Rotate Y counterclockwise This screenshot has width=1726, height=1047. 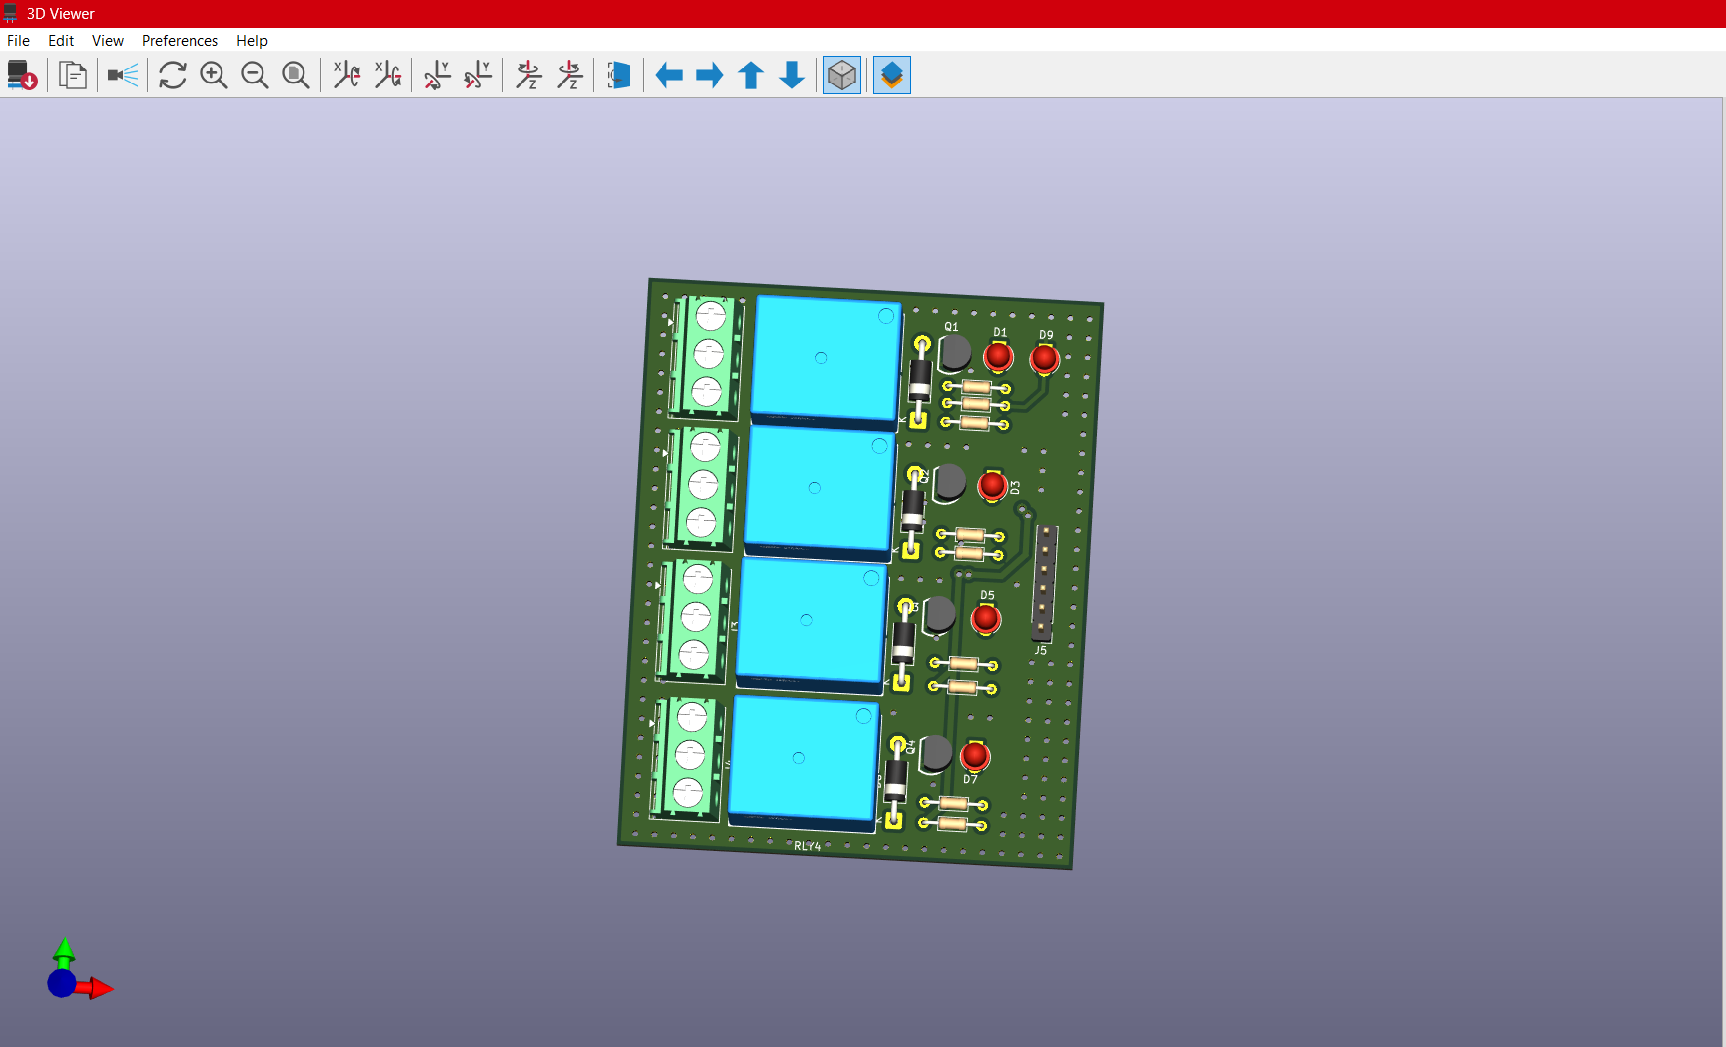478,75
